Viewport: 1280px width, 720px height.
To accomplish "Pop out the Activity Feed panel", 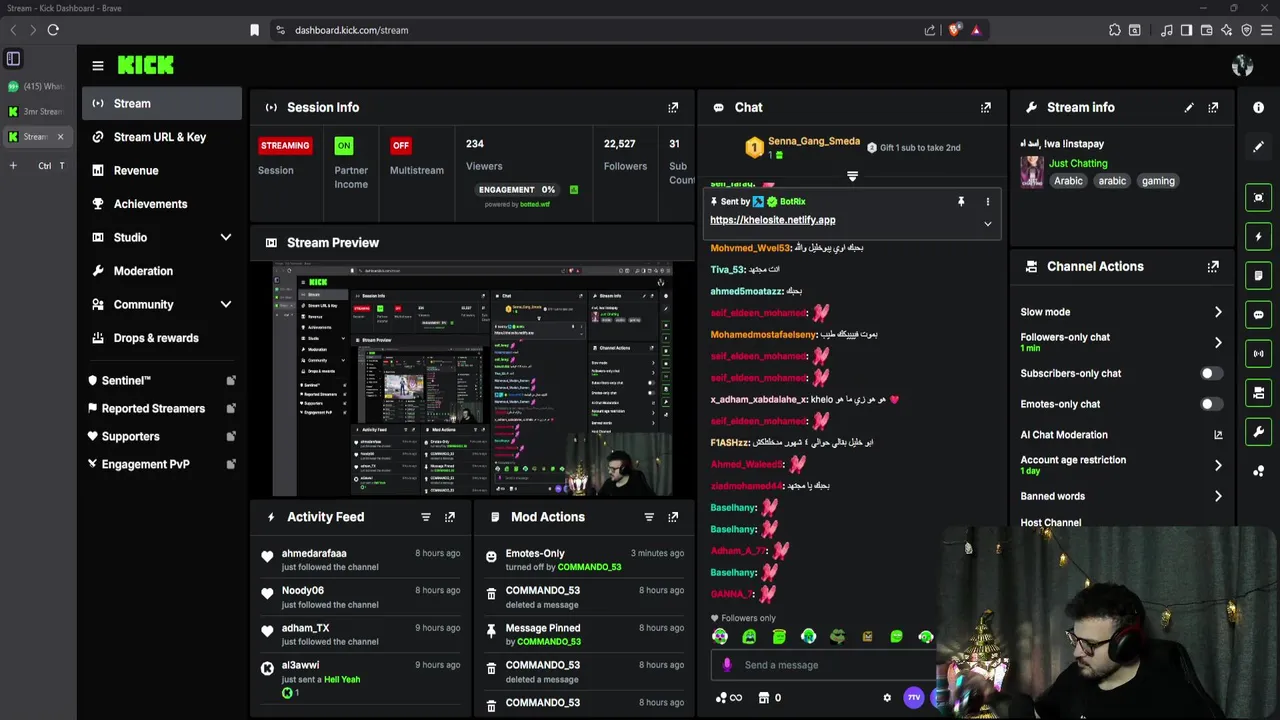I will click(x=450, y=517).
